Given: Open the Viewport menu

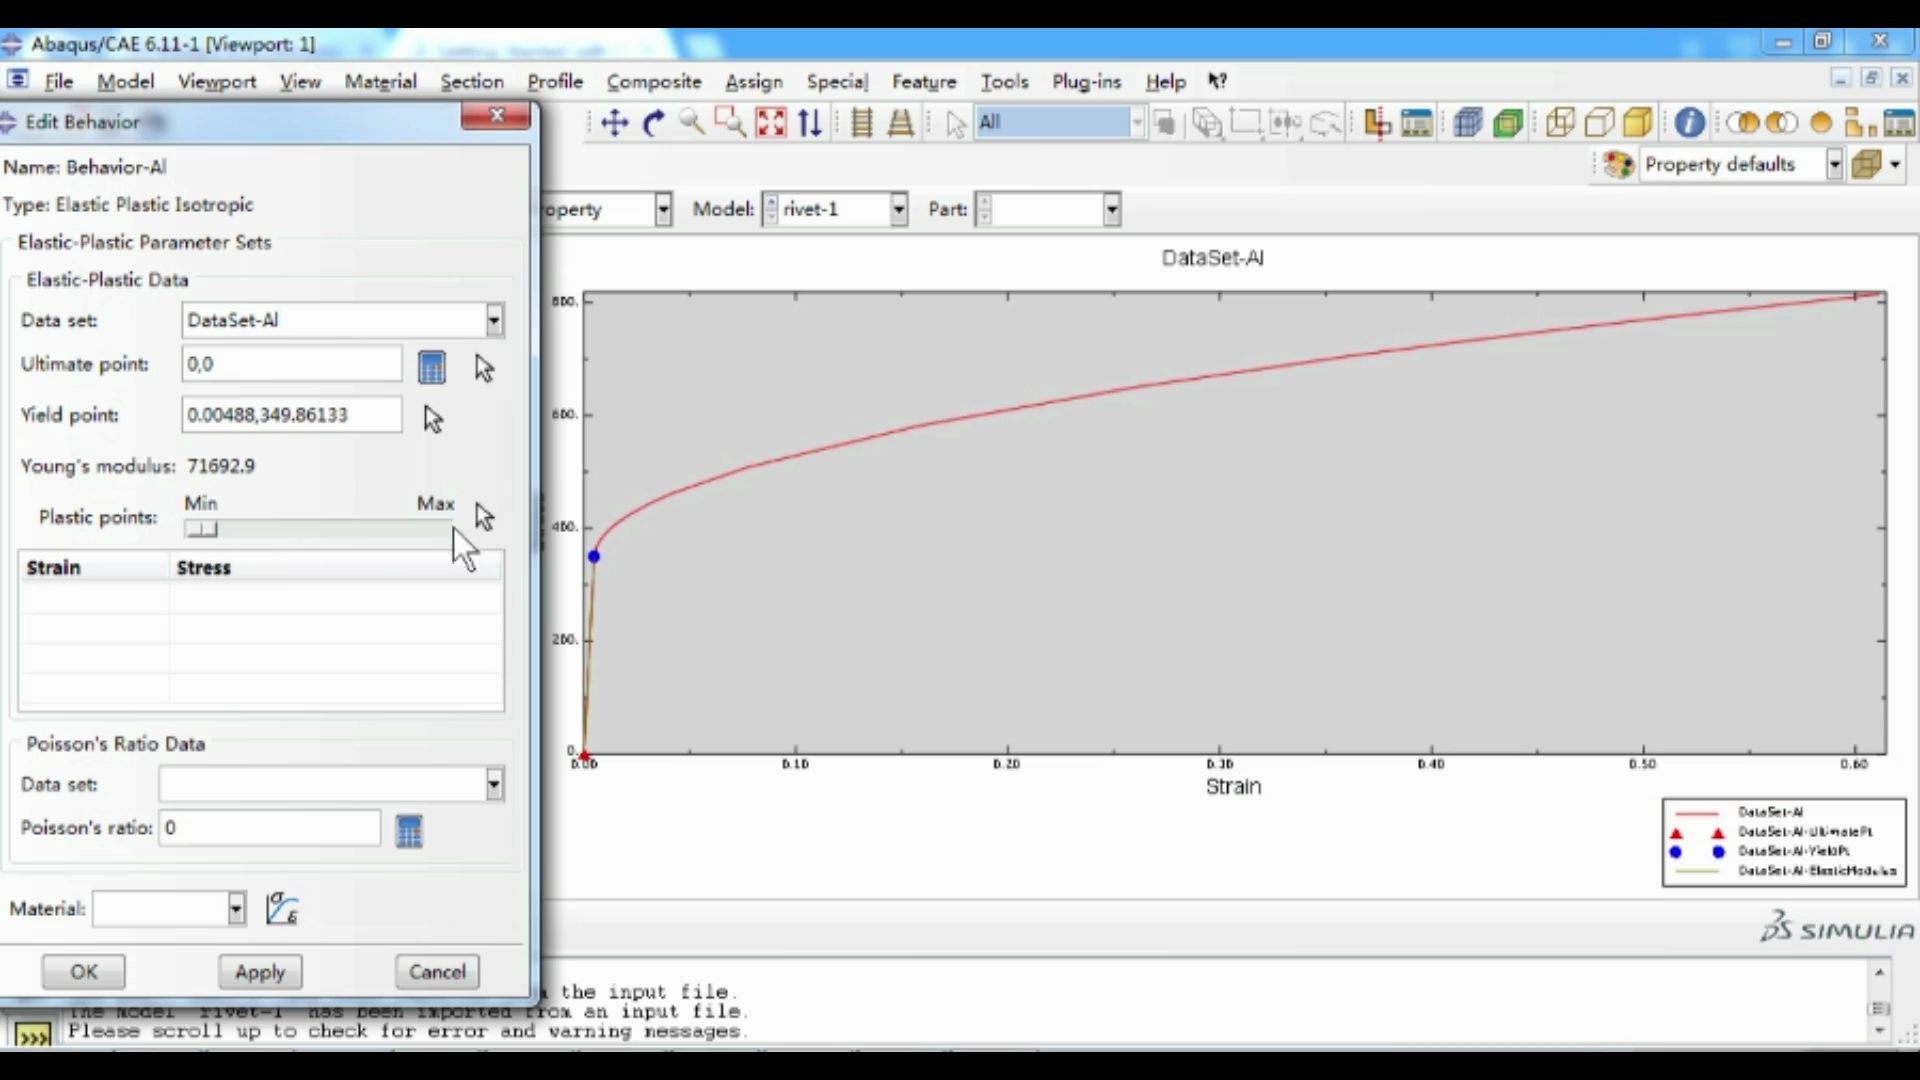Looking at the screenshot, I should pyautogui.click(x=217, y=81).
